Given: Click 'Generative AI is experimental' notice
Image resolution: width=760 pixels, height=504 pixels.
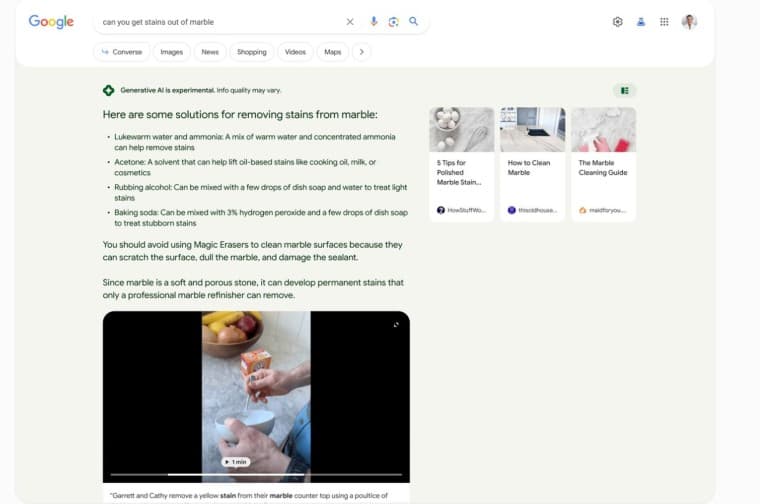Looking at the screenshot, I should pos(201,90).
